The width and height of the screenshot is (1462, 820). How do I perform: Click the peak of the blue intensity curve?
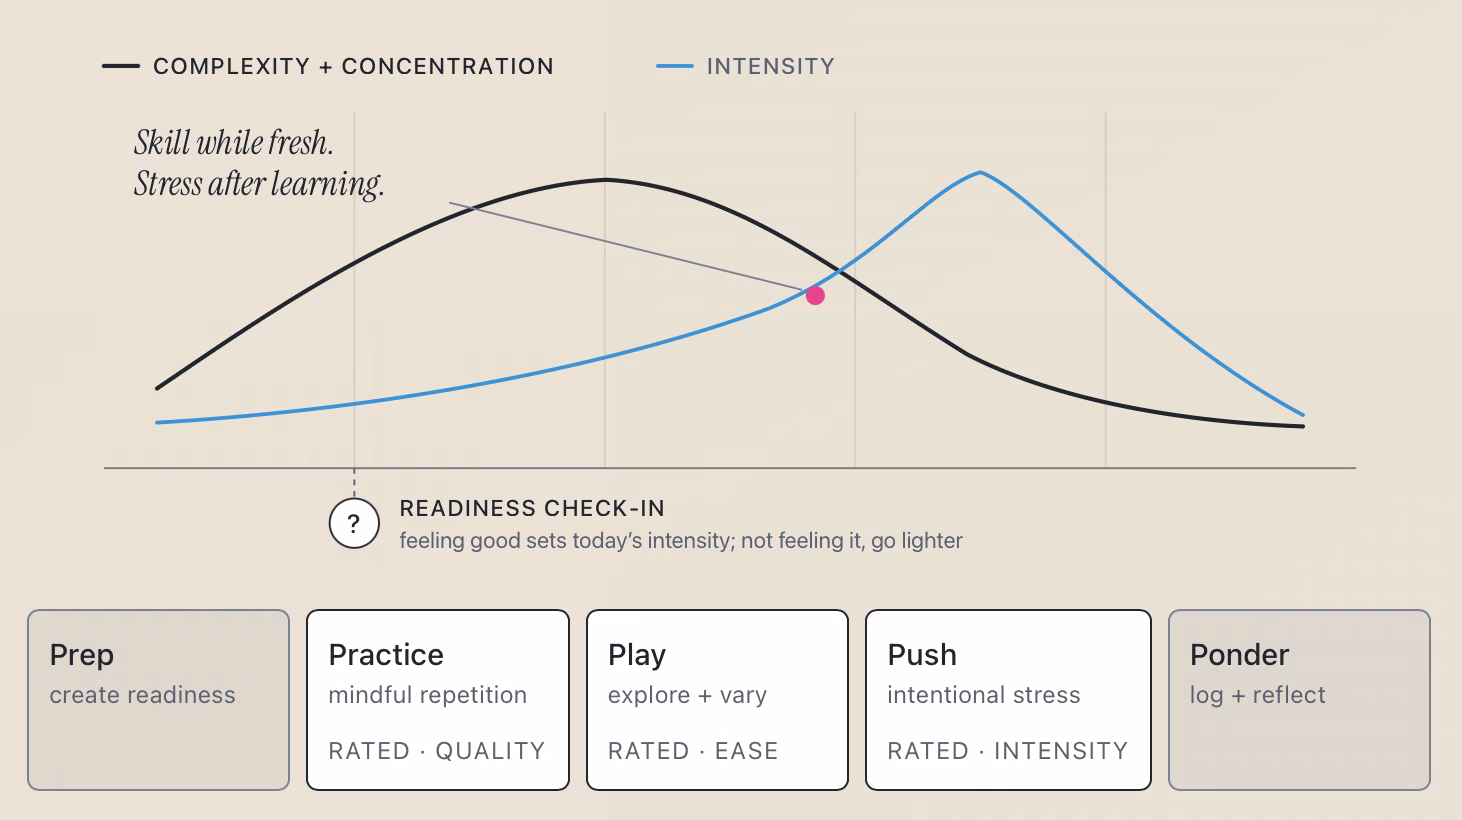pos(980,173)
